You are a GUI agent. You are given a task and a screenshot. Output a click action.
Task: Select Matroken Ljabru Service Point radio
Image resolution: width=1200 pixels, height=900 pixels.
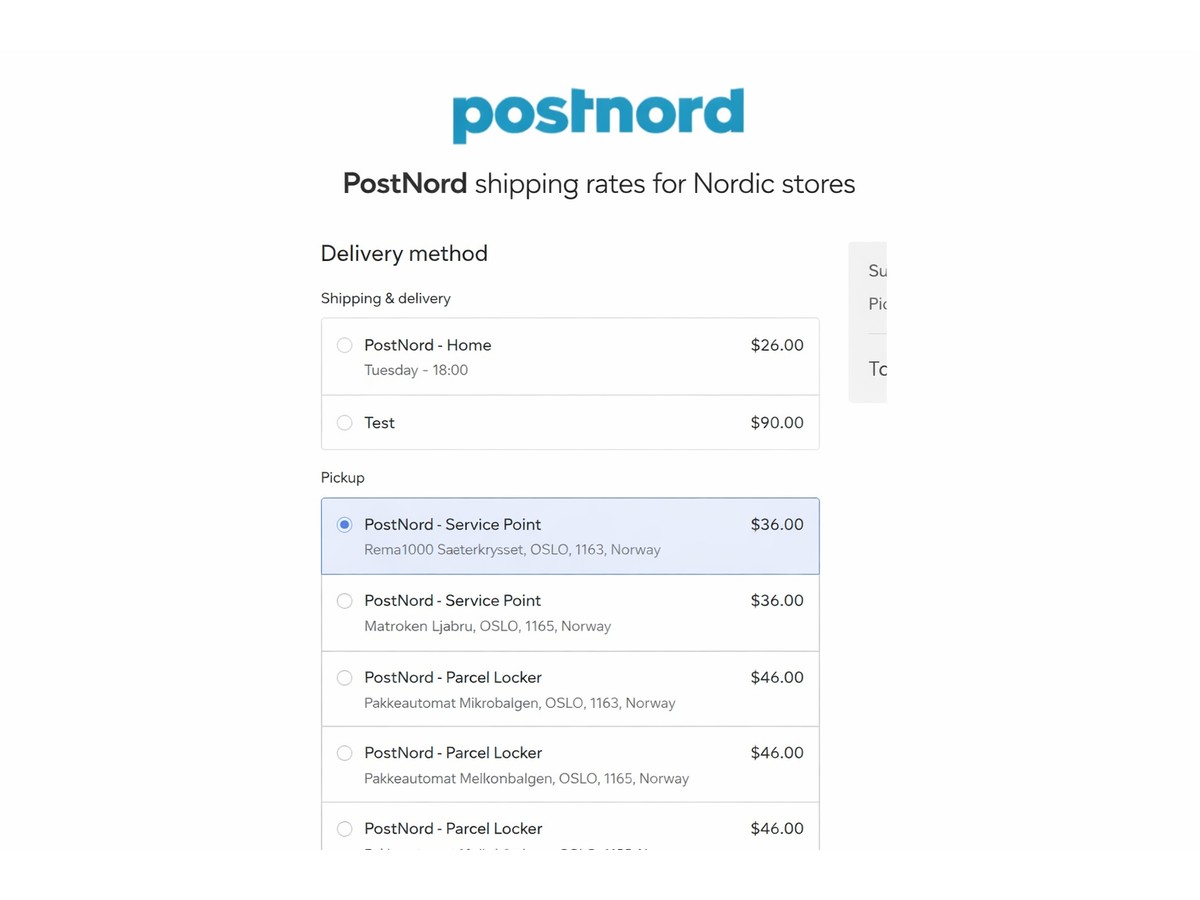(x=345, y=601)
